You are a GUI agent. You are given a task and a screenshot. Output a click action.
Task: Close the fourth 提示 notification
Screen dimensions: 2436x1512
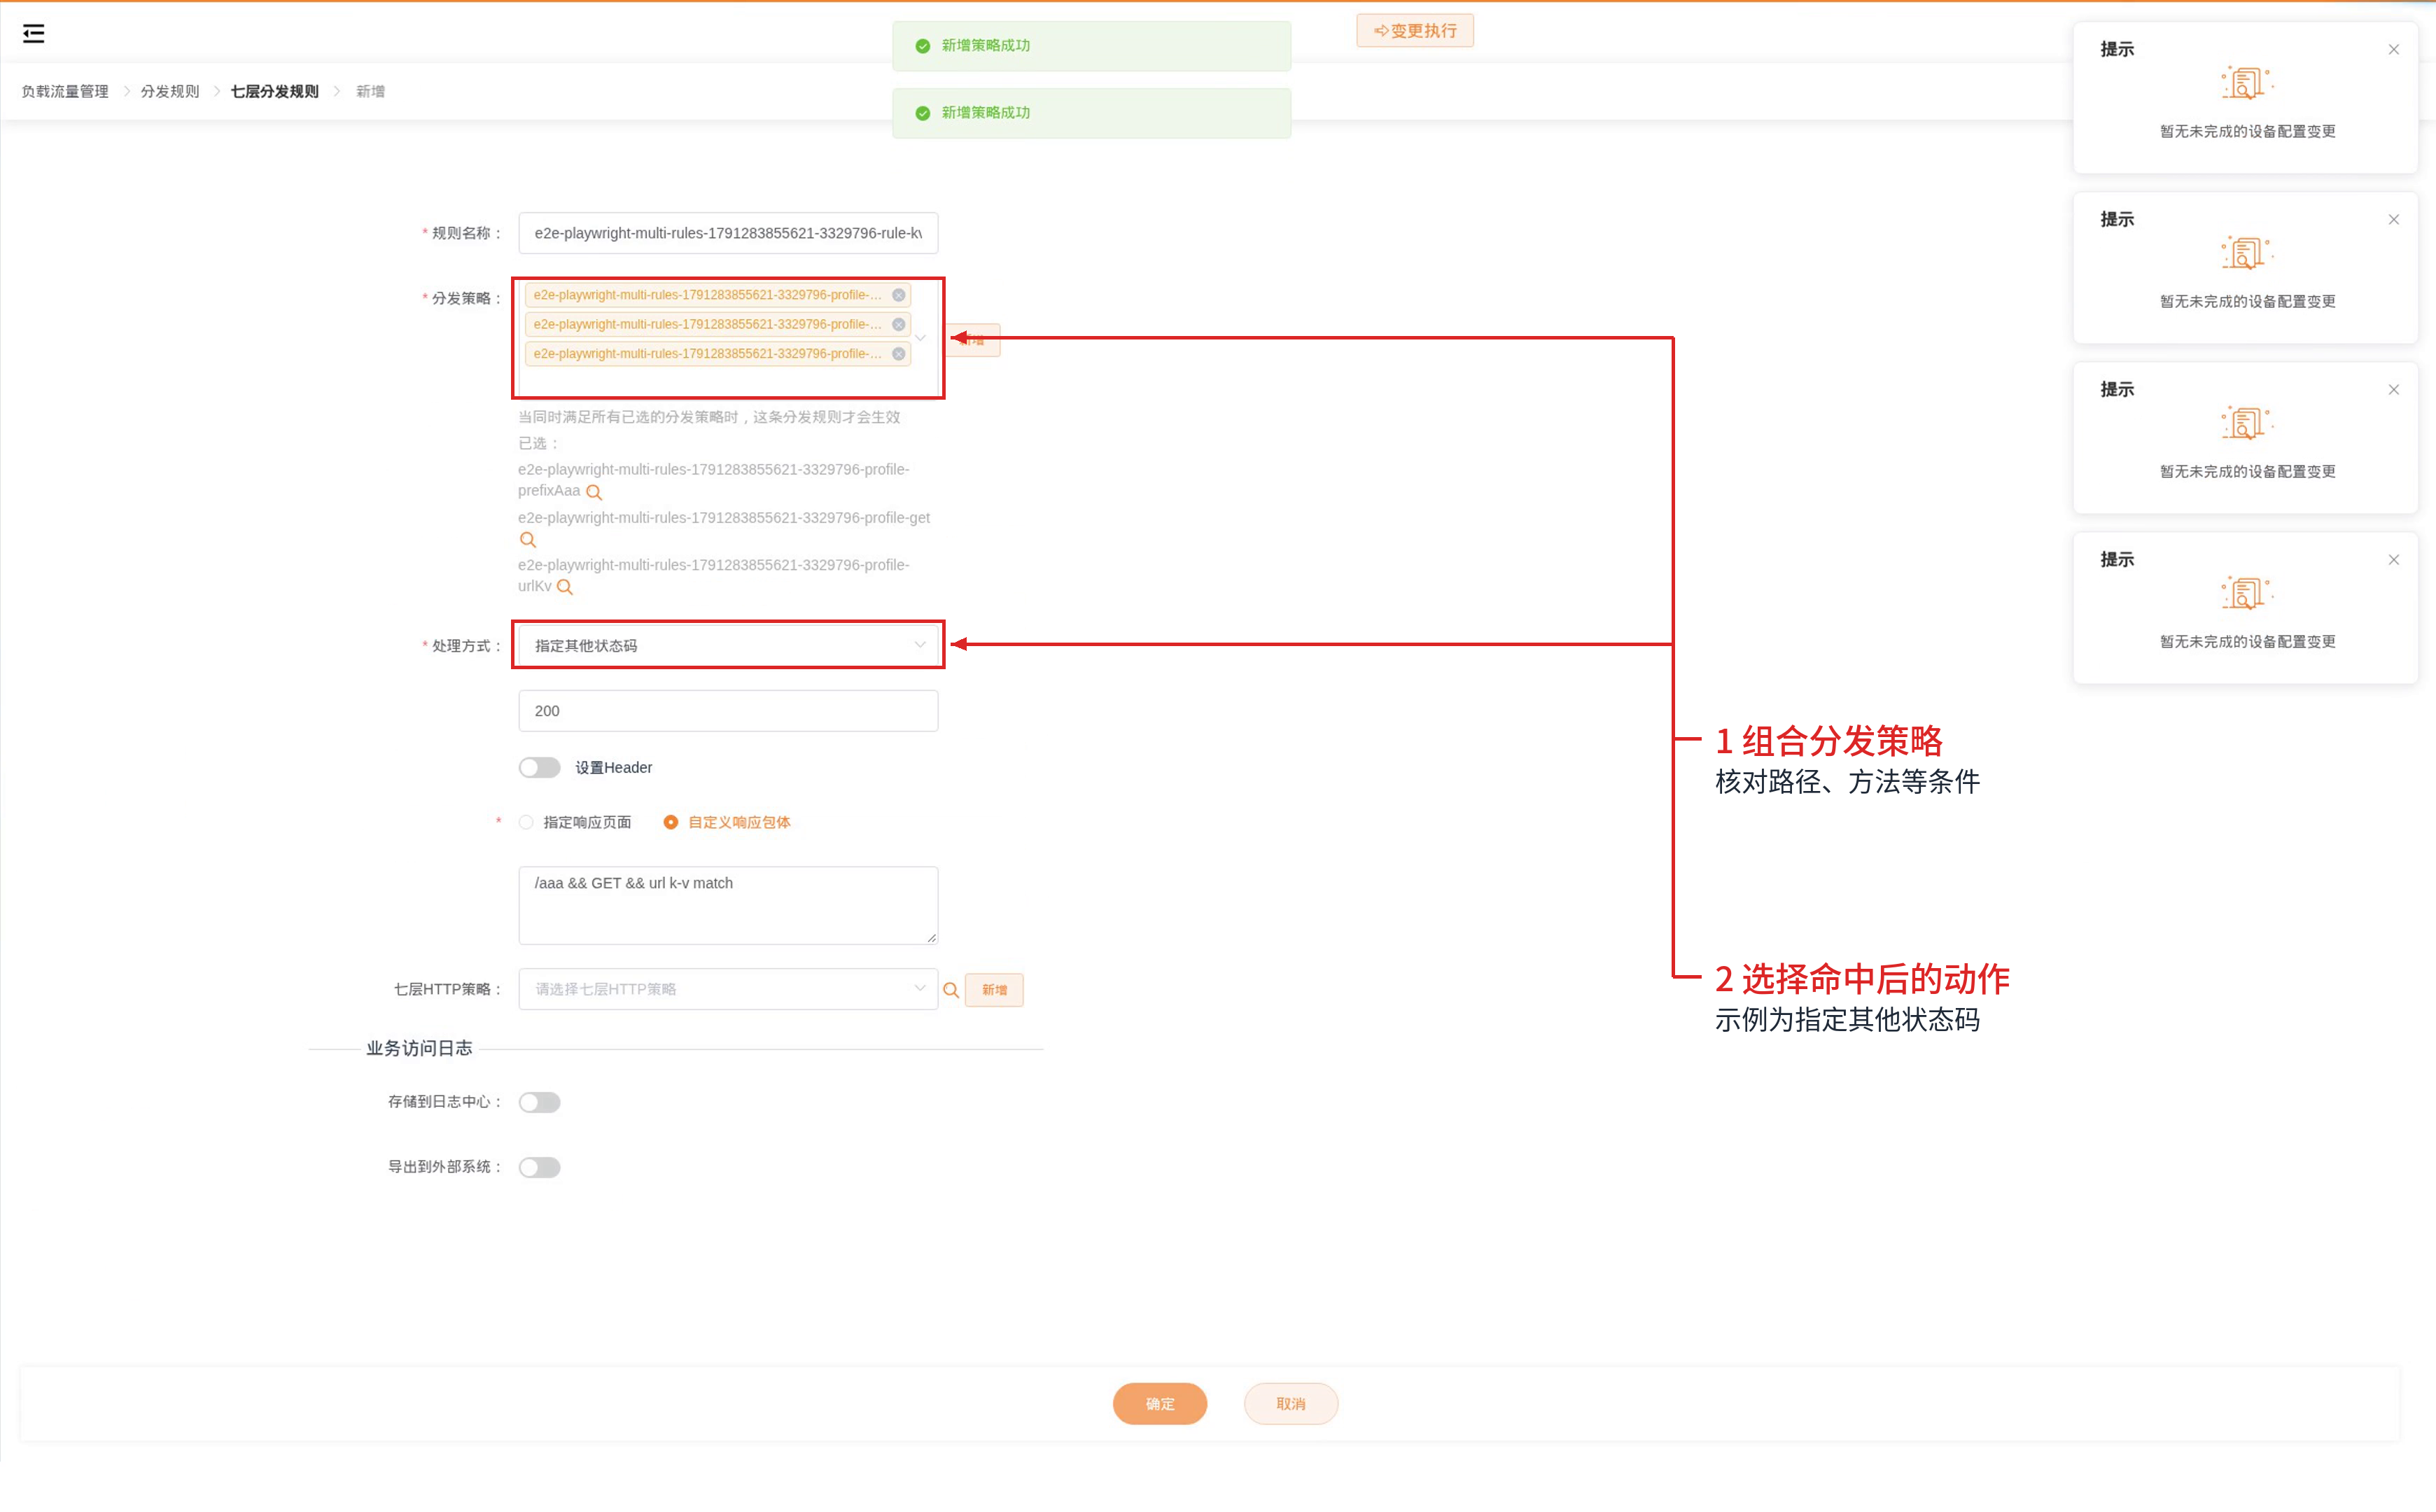pos(2393,560)
